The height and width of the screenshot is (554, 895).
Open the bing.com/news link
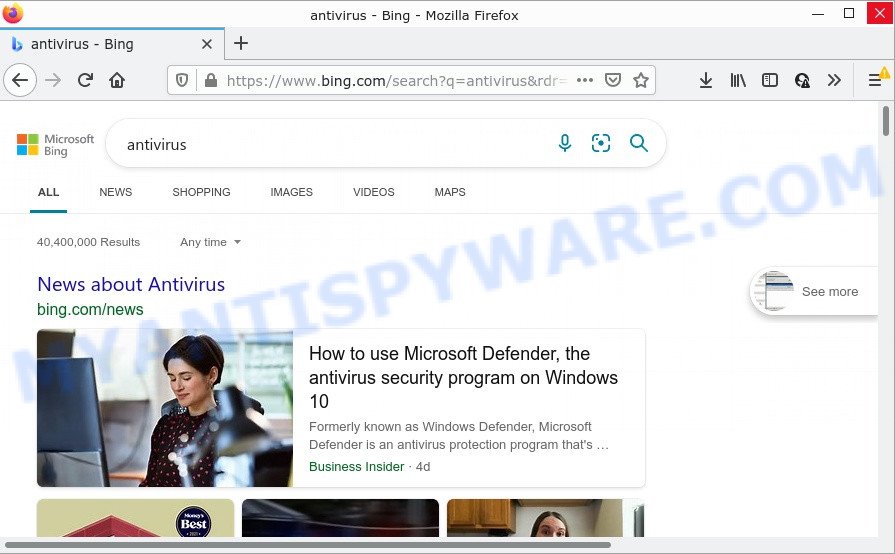click(x=90, y=310)
